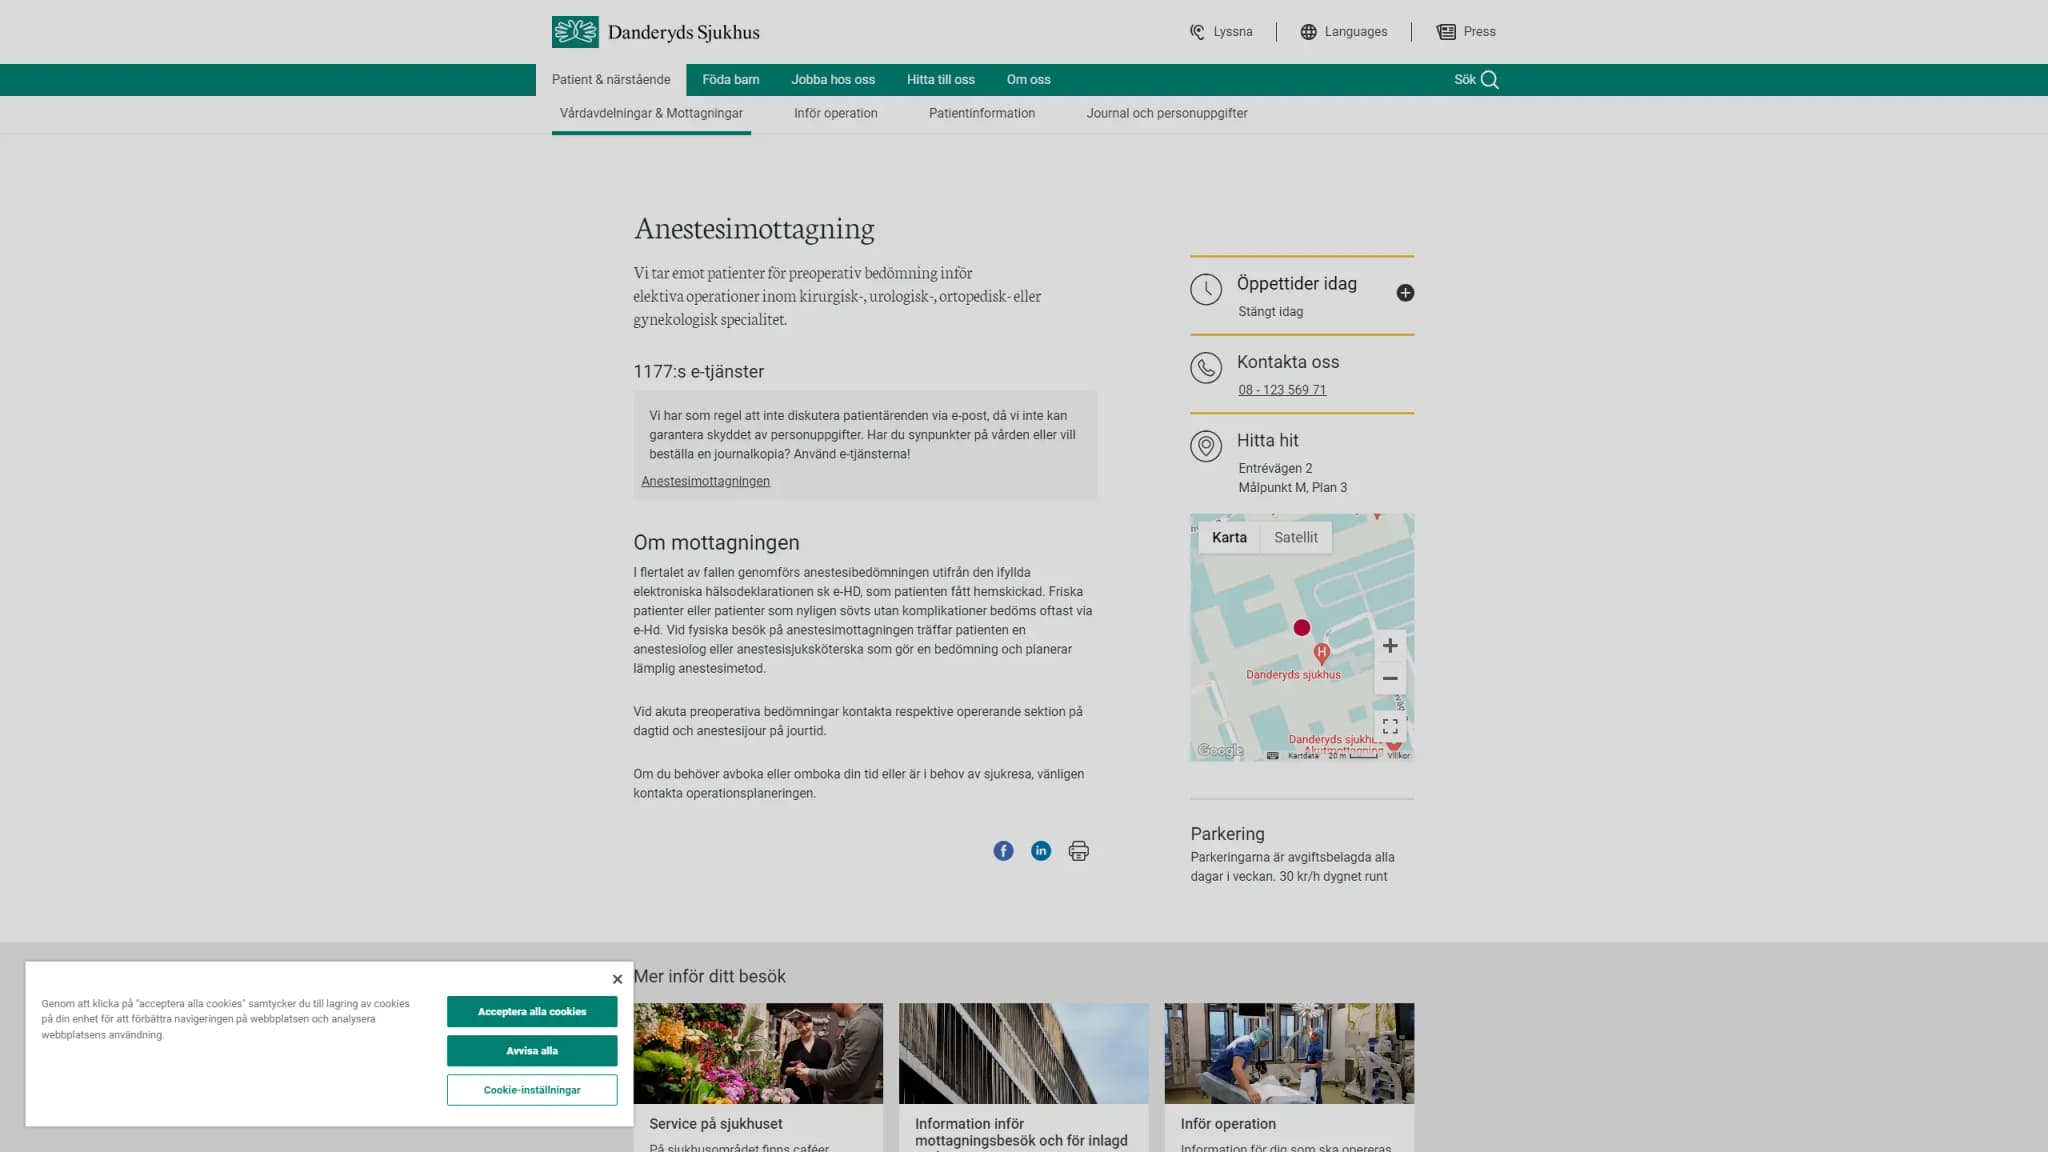Zoom in on the map
Screen dimensions: 2048x1152
point(1390,646)
